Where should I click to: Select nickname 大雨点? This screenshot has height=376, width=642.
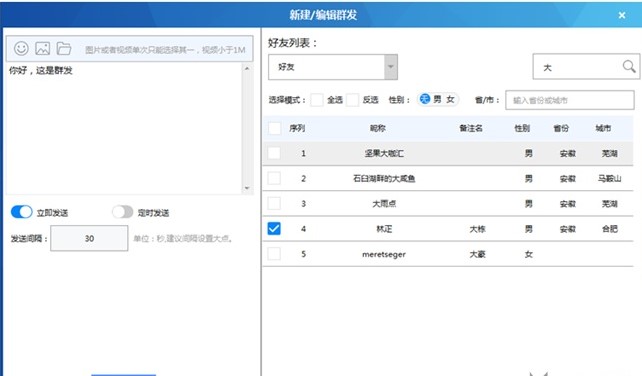coord(384,204)
